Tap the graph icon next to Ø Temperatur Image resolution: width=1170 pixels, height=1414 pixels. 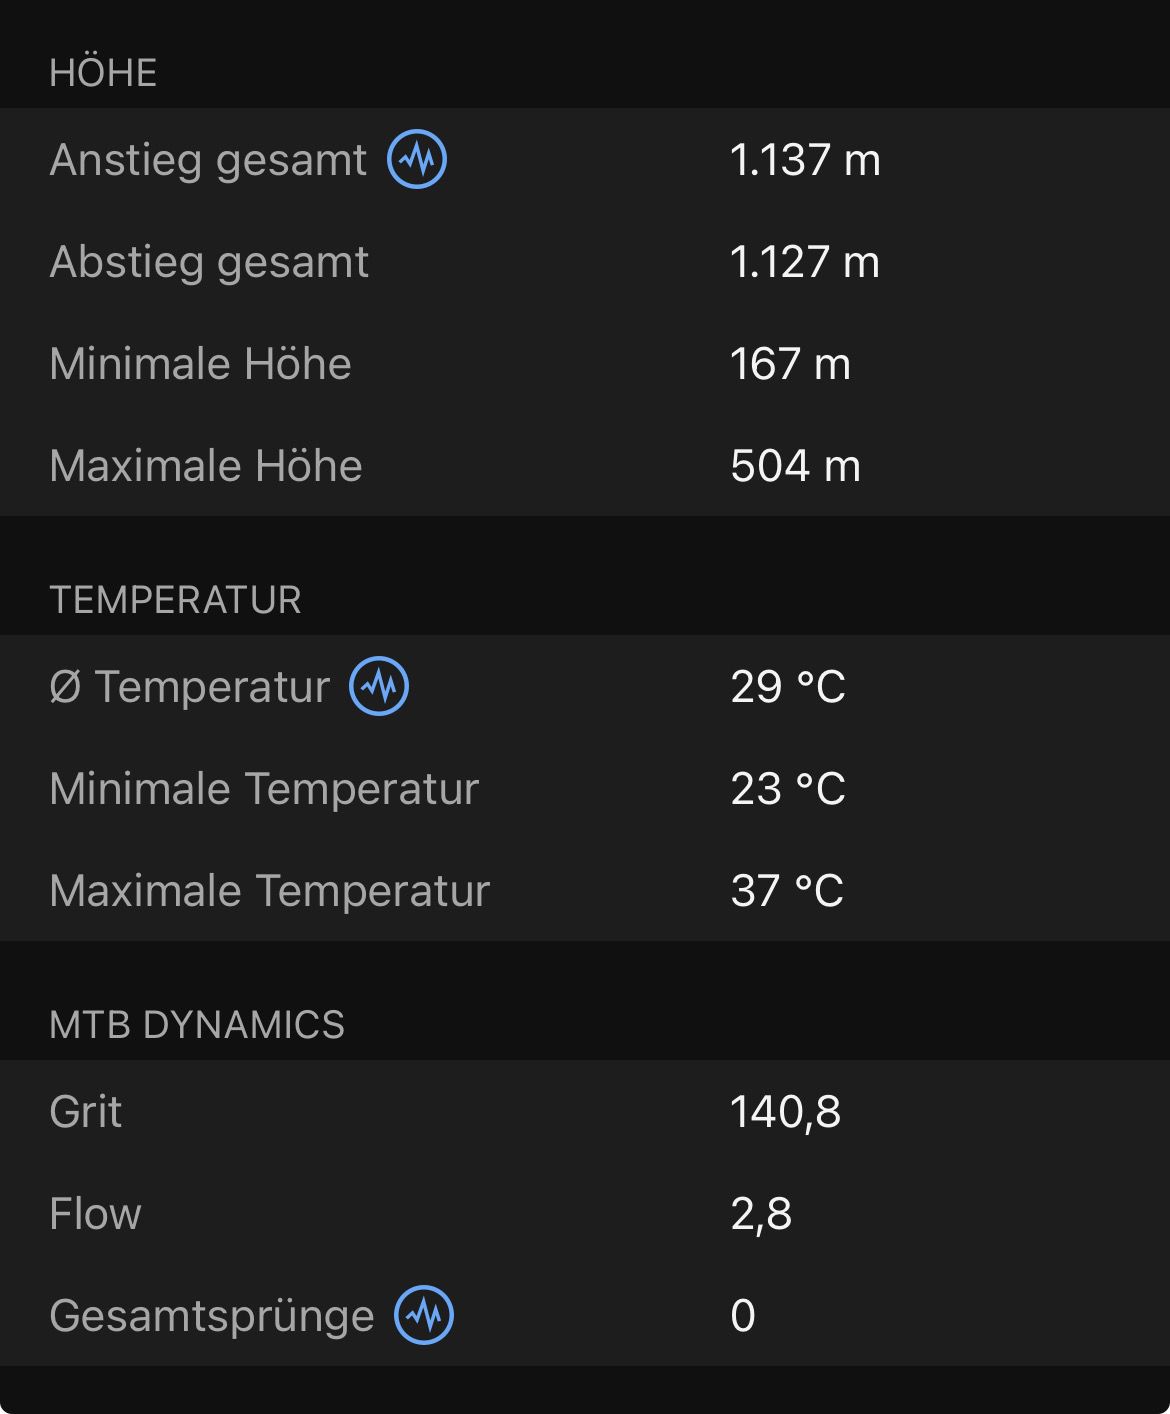click(x=379, y=686)
